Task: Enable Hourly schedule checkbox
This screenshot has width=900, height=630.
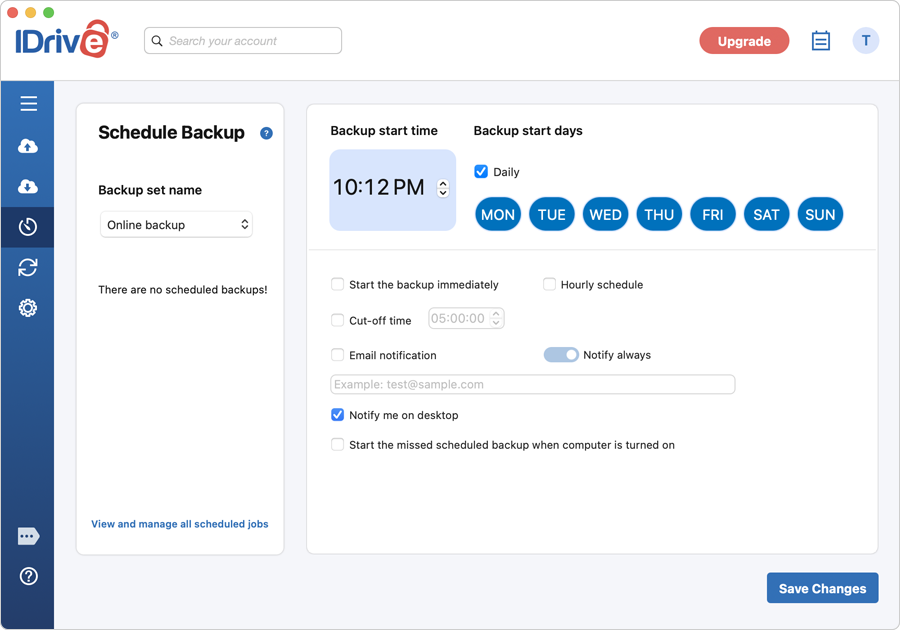Action: [x=549, y=285]
